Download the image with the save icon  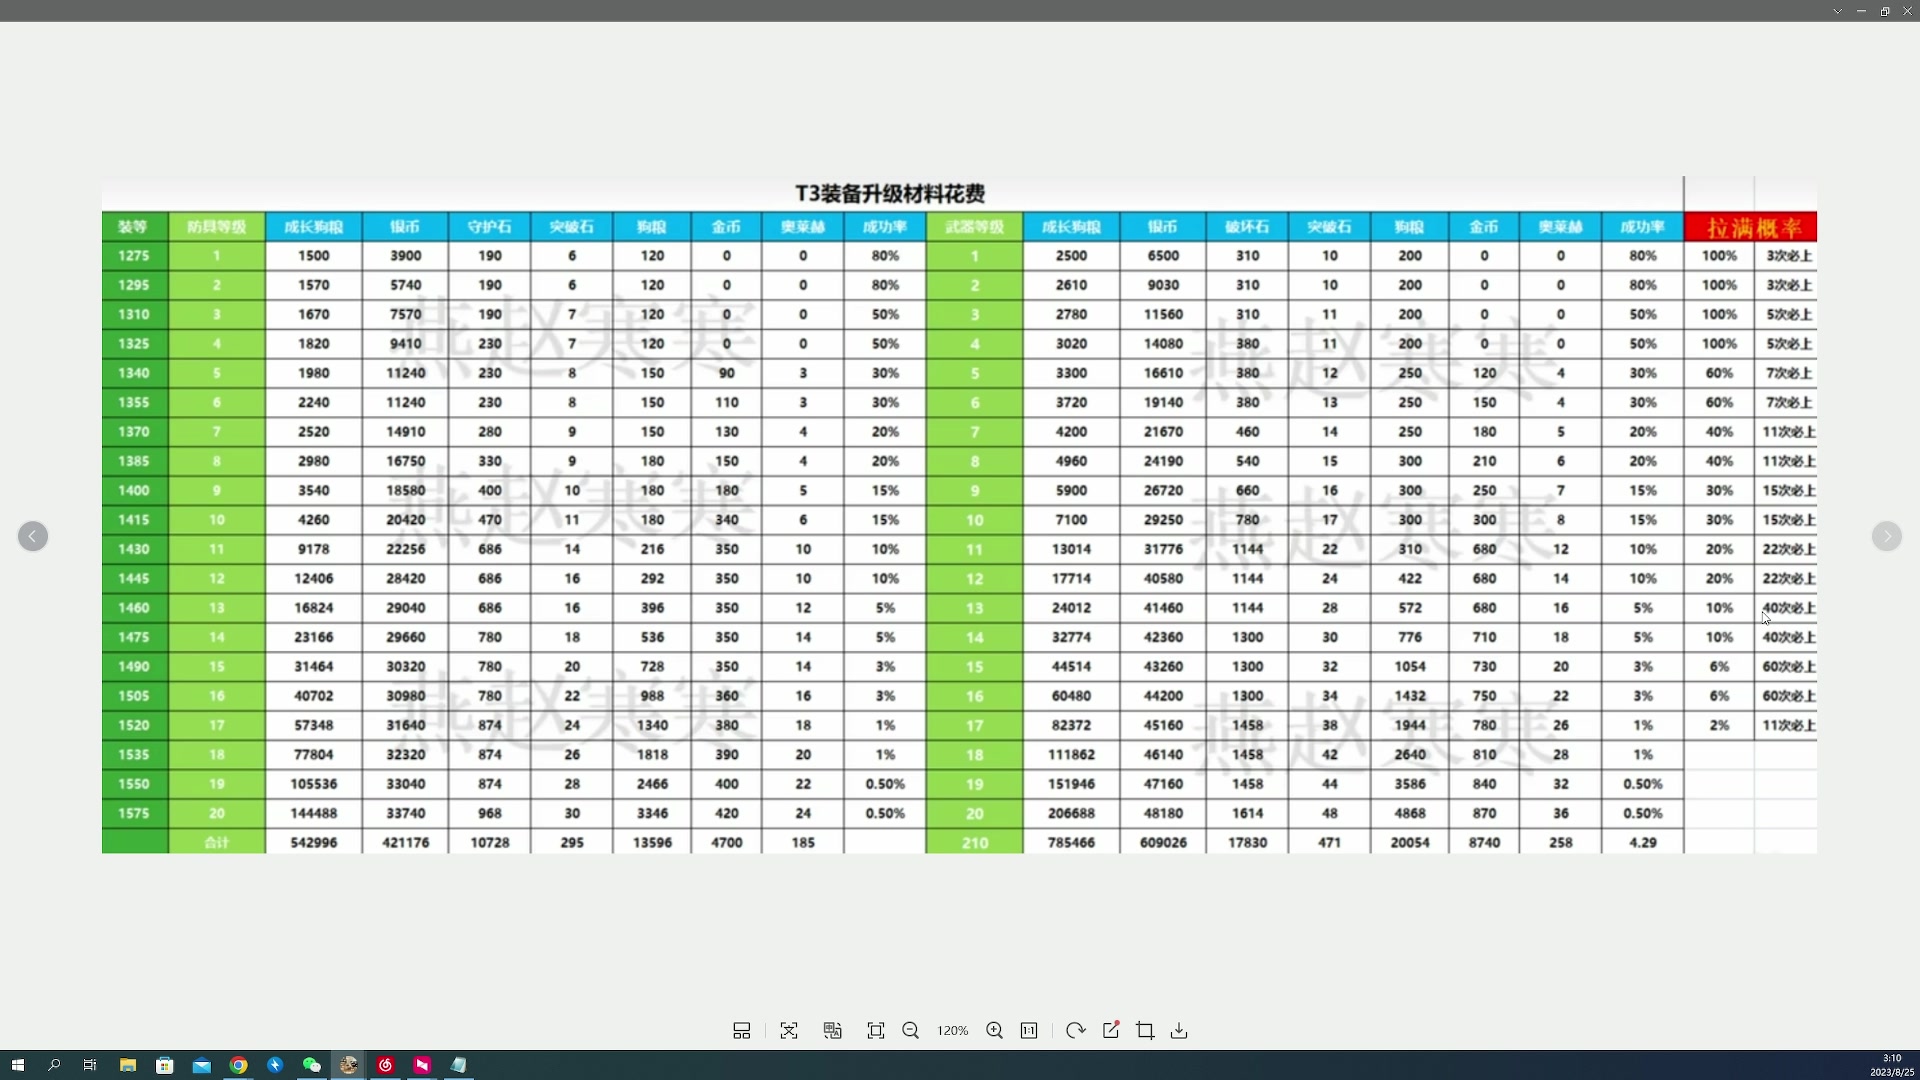[x=1179, y=1031]
